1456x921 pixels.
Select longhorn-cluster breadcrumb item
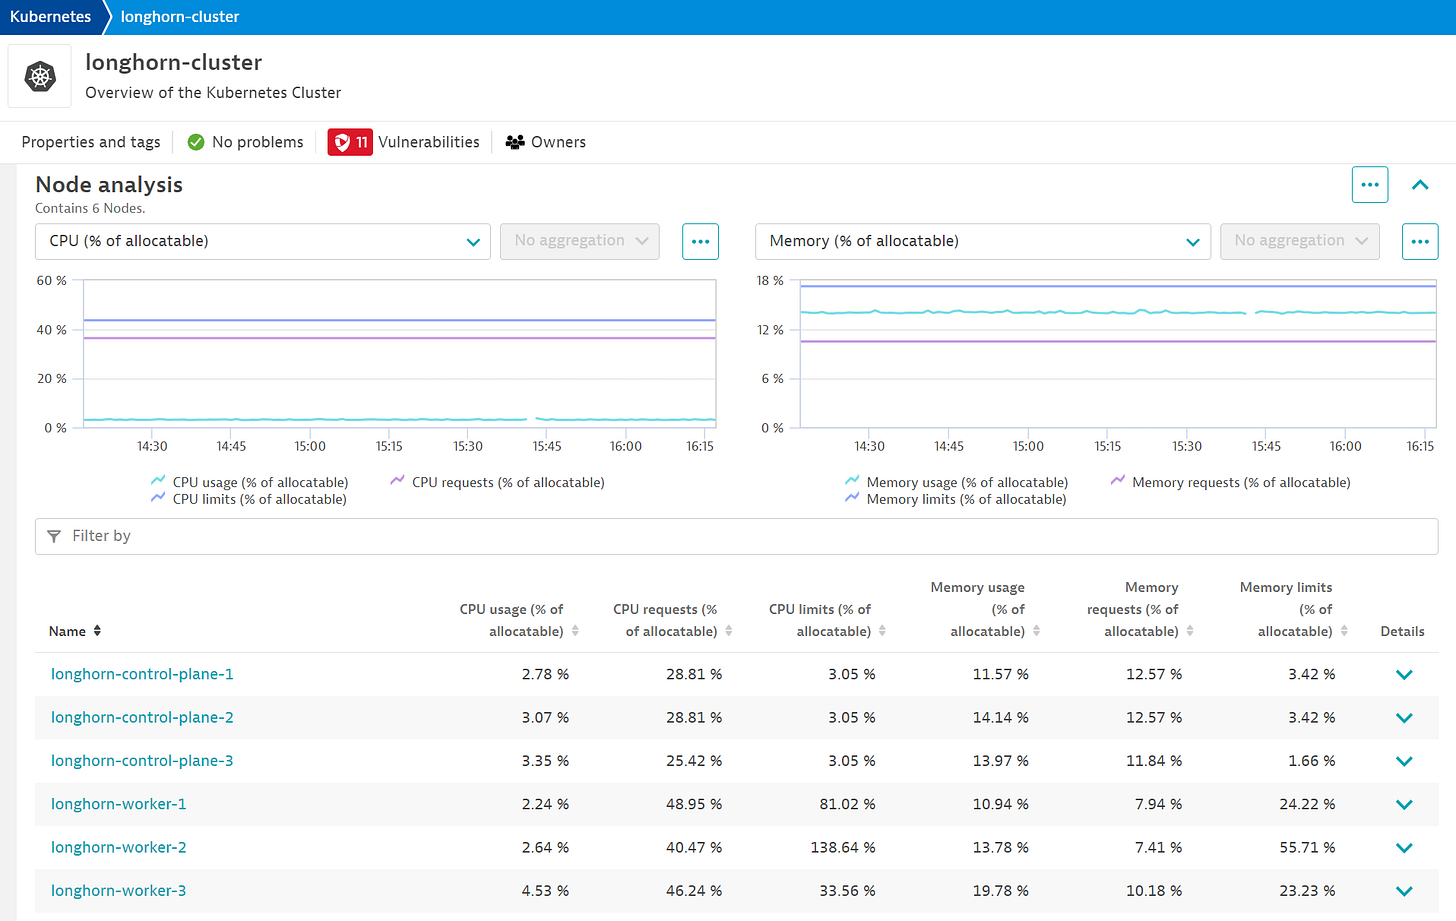pos(180,17)
